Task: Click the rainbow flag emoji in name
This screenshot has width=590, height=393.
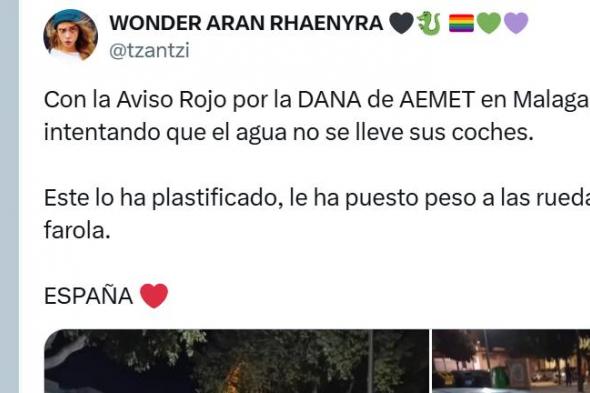Action: tap(461, 23)
